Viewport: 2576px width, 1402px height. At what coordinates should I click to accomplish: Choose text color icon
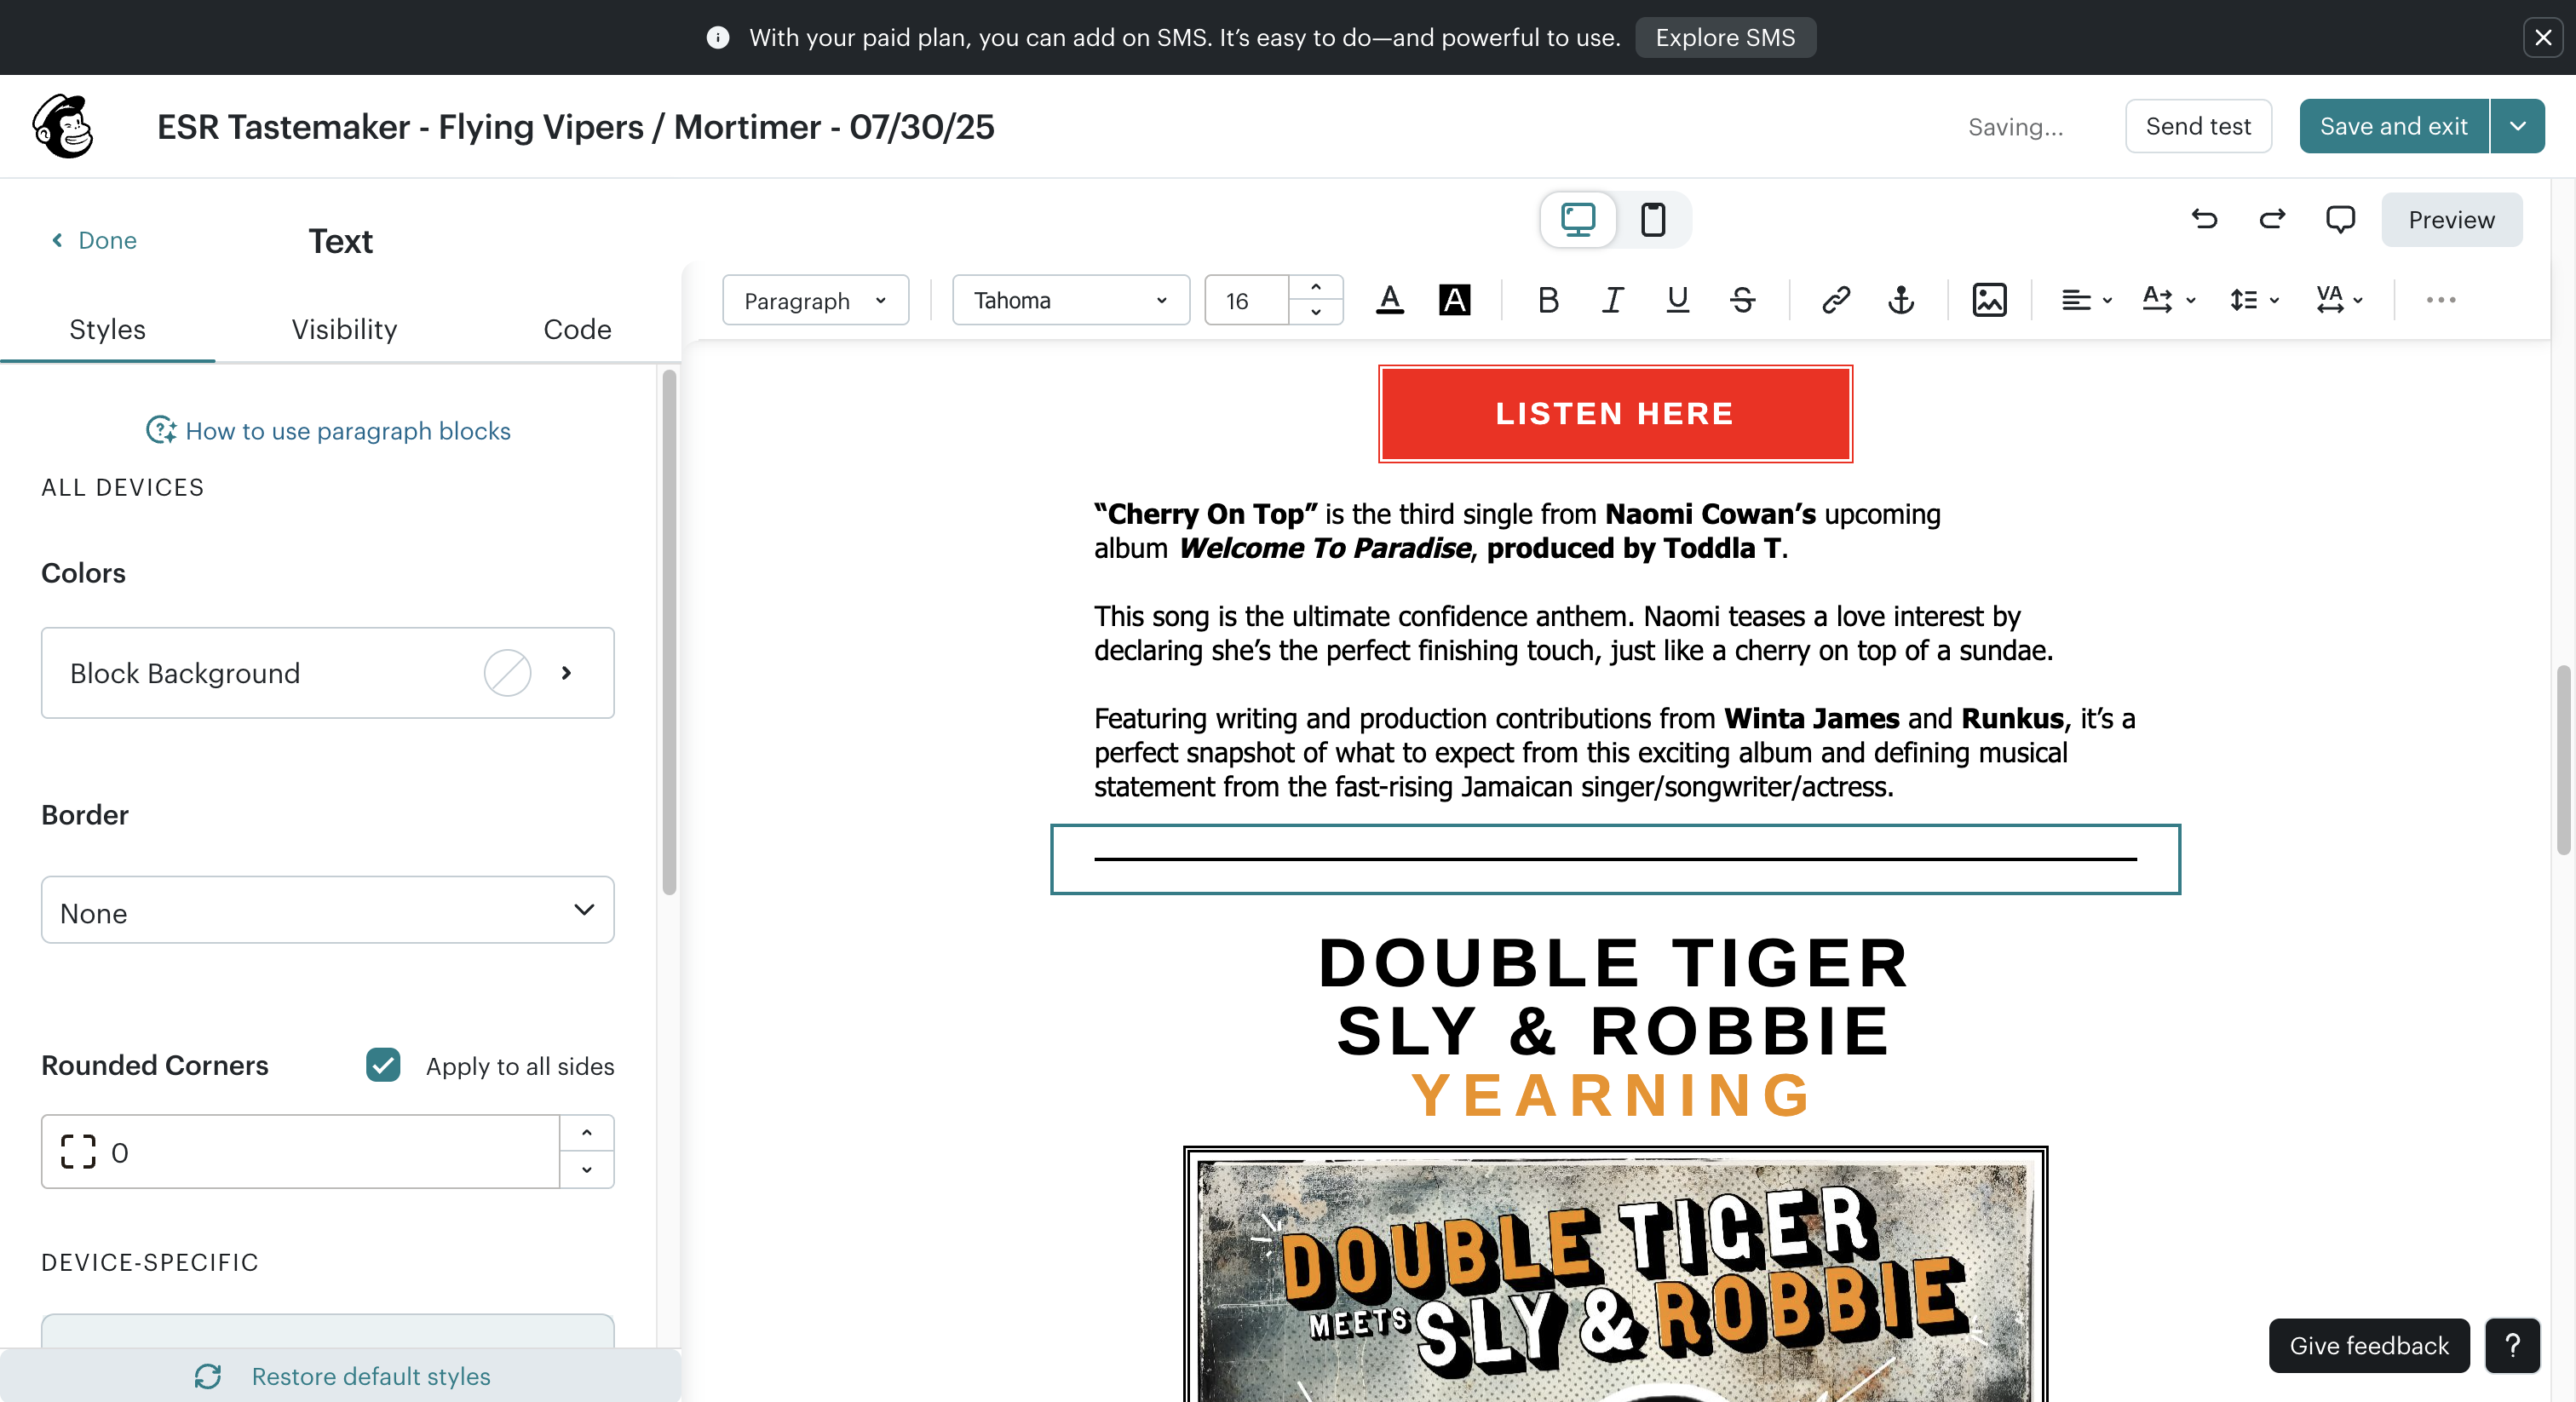[x=1390, y=300]
